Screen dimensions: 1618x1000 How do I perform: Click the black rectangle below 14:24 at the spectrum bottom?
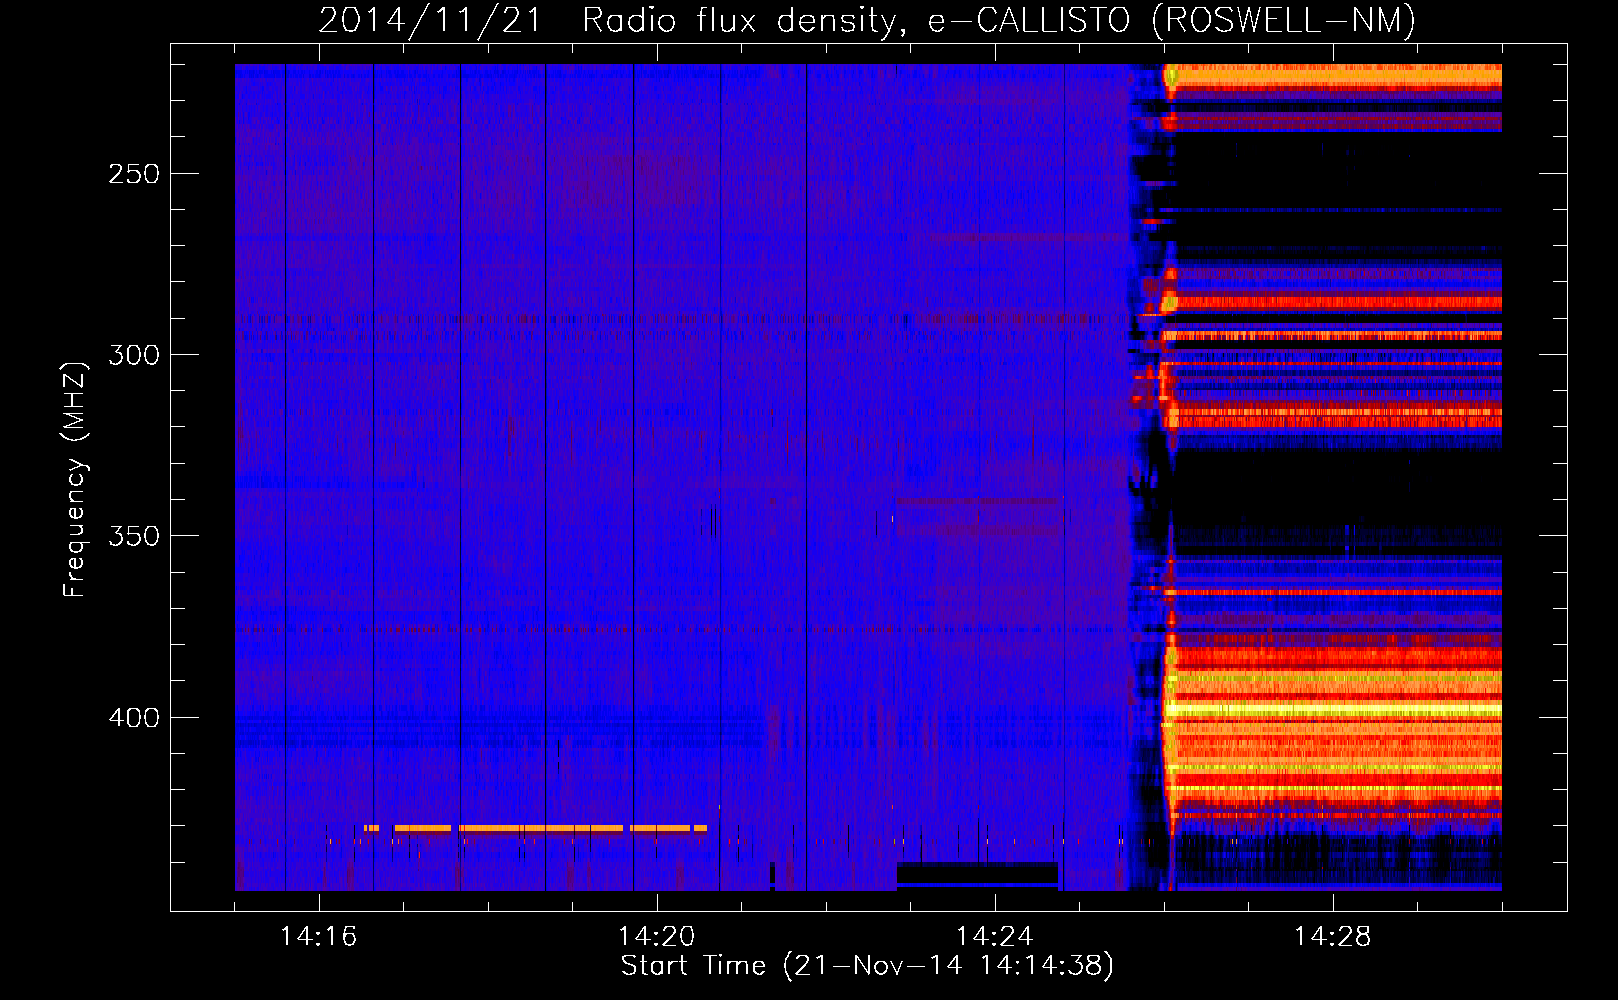pos(977,874)
